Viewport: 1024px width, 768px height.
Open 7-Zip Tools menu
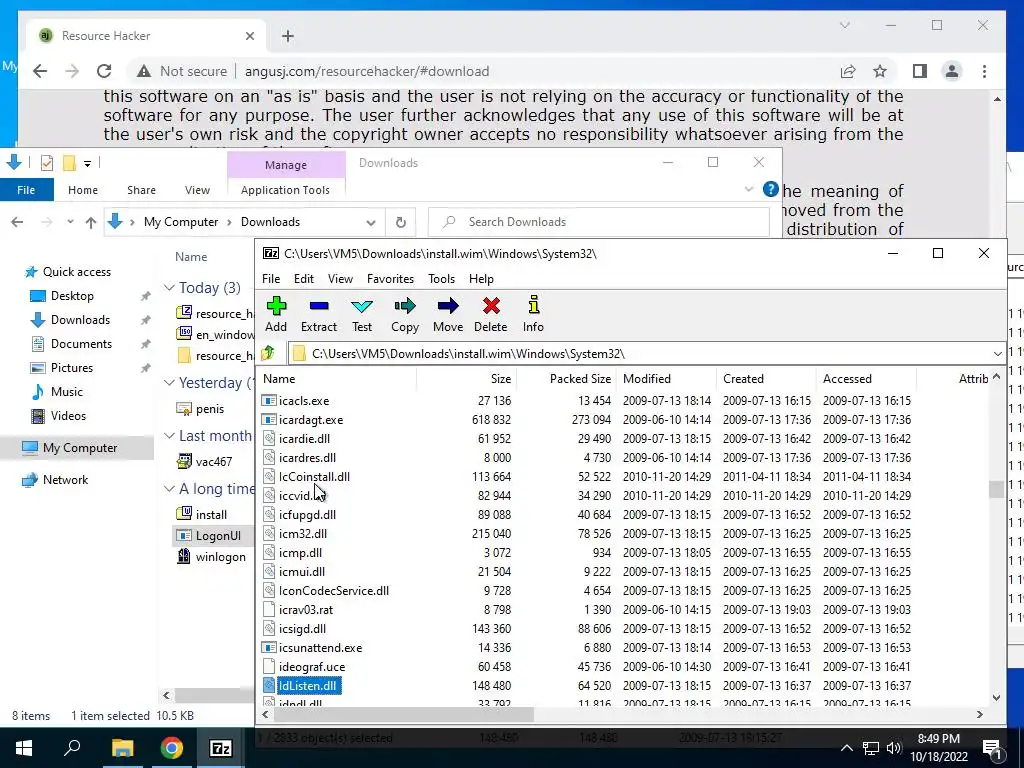click(x=441, y=279)
